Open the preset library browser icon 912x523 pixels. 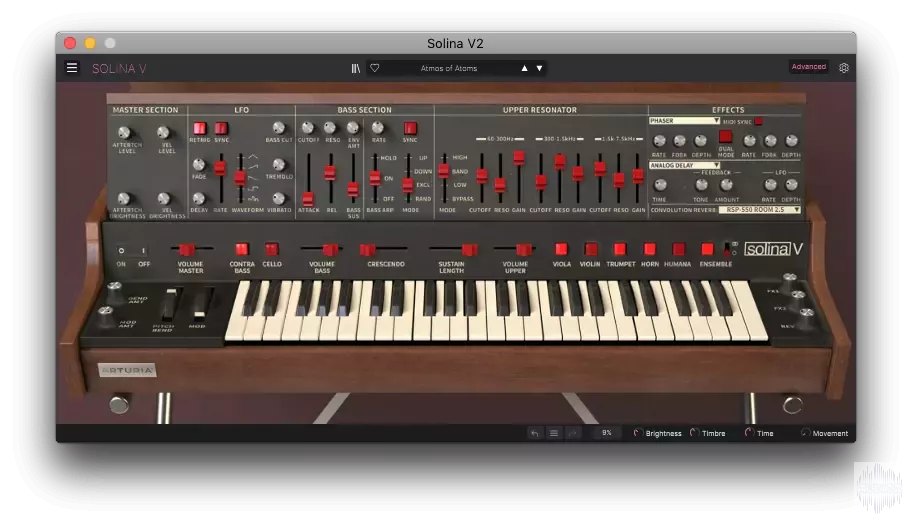[355, 68]
